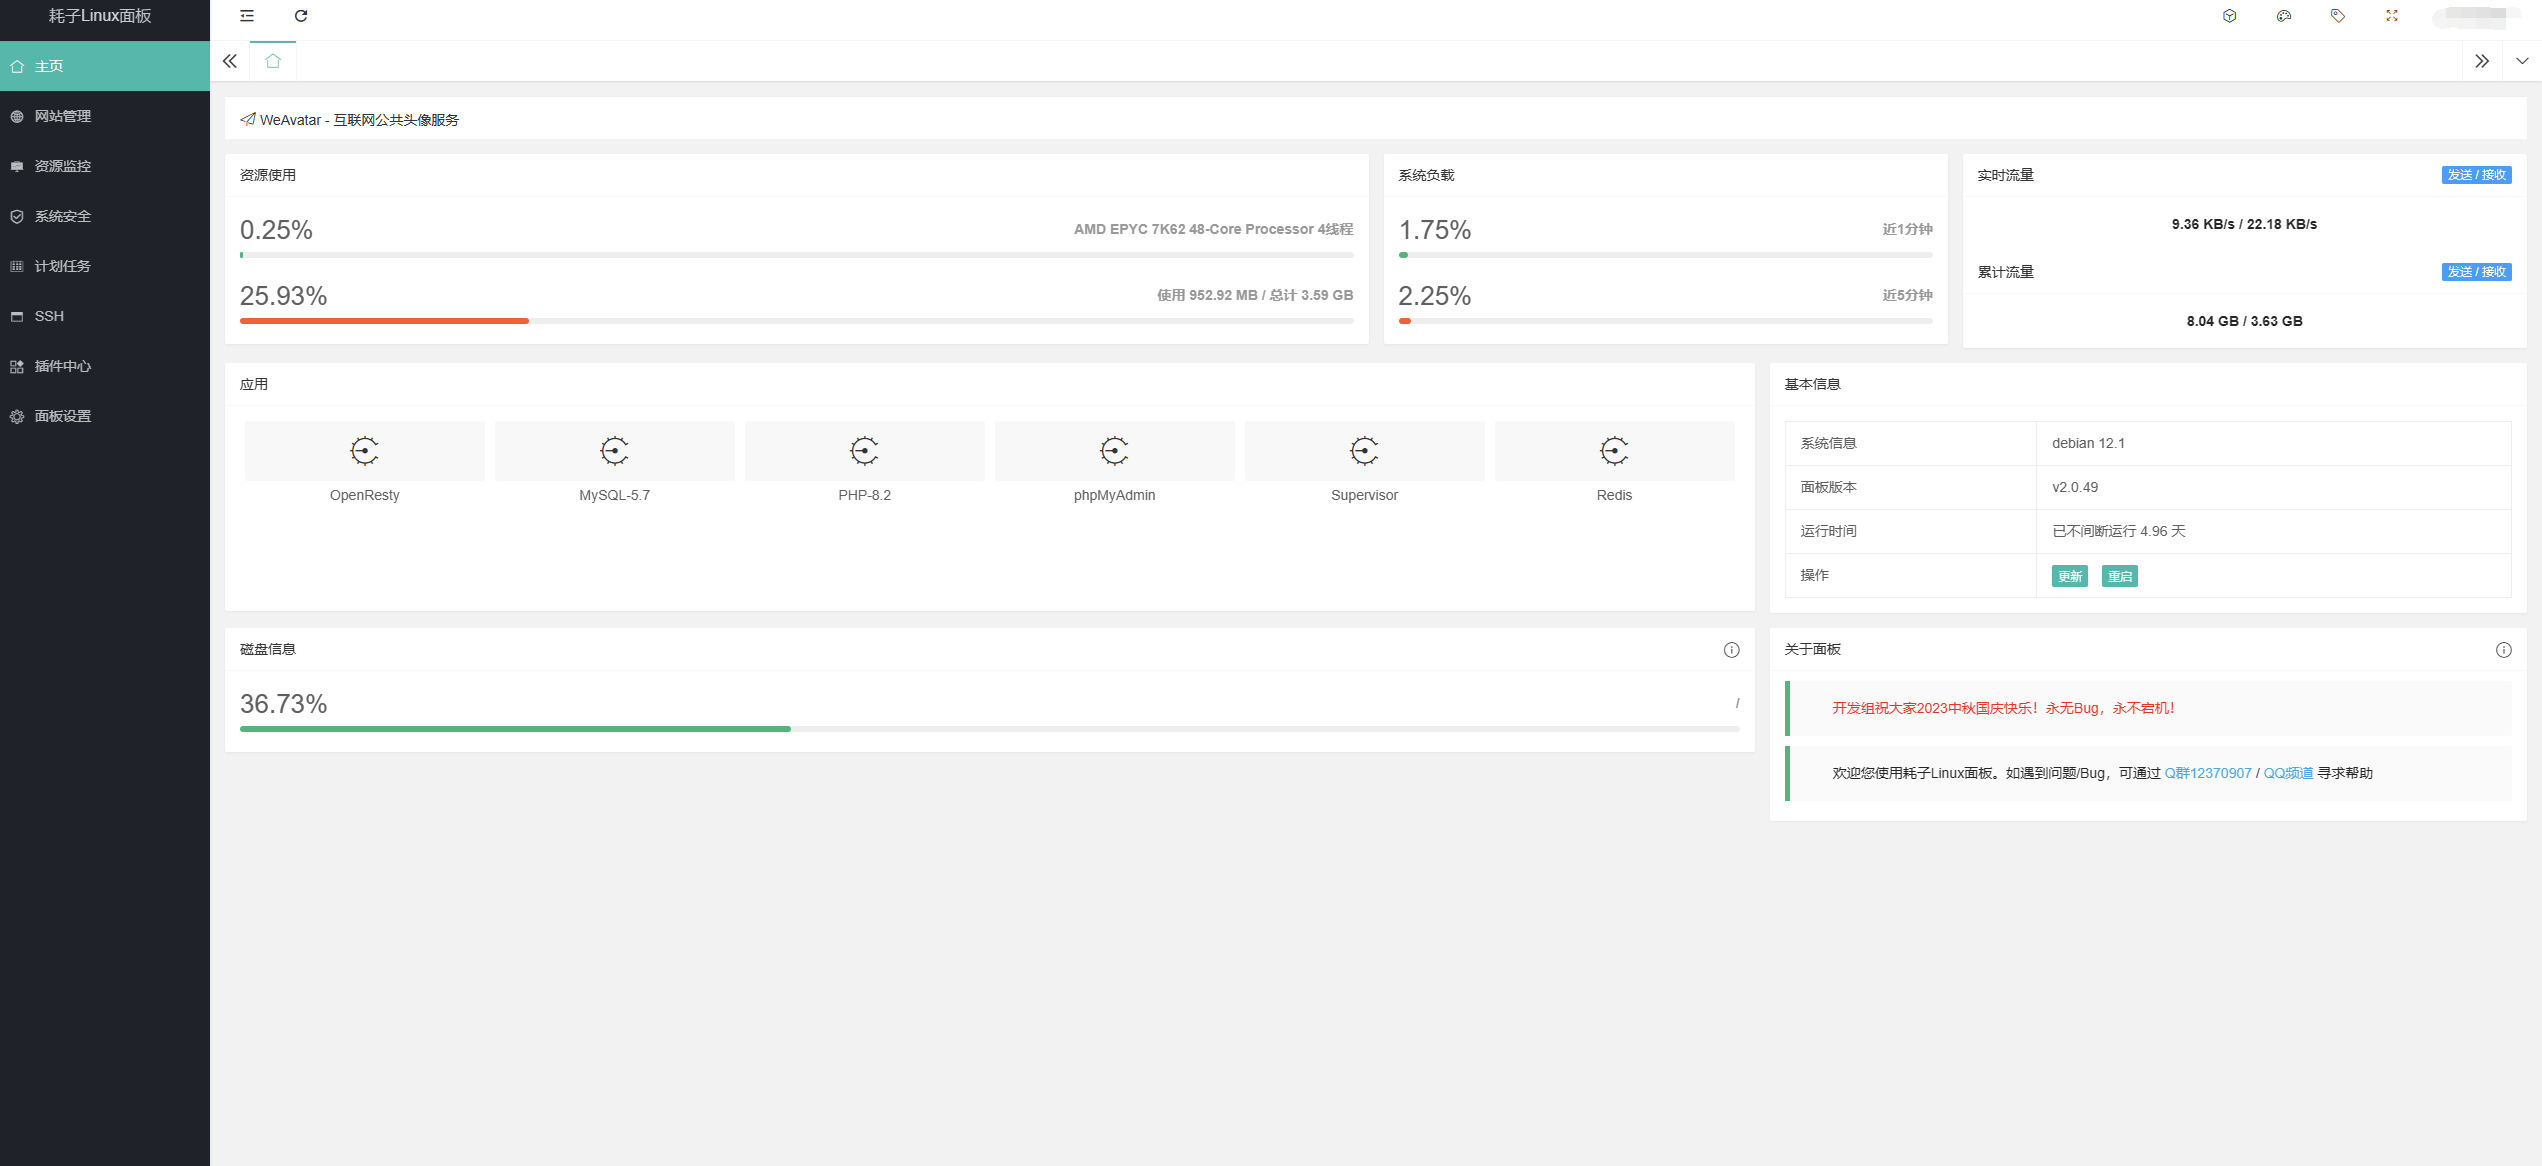Screen dimensions: 2542x1166
Task: Open the Q群12370907 link
Action: point(2207,773)
